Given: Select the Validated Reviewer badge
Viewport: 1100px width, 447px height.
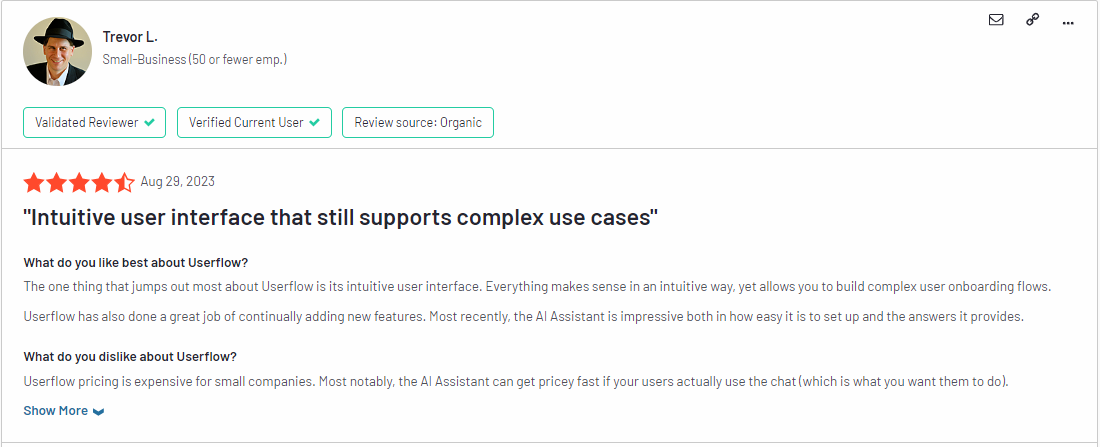Looking at the screenshot, I should click(x=95, y=122).
